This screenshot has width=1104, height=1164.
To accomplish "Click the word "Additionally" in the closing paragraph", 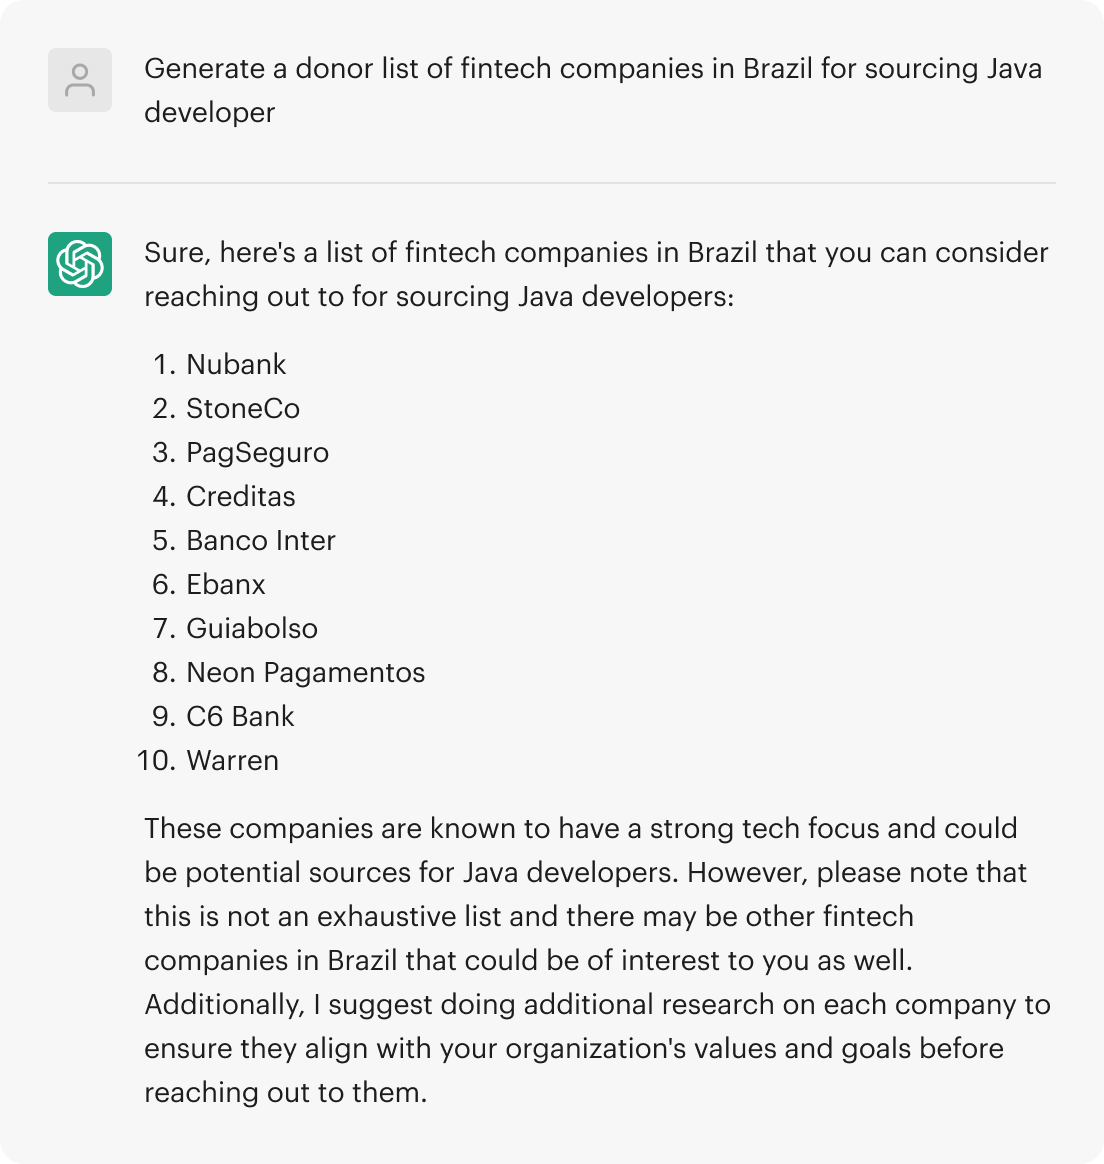I will click(222, 1004).
